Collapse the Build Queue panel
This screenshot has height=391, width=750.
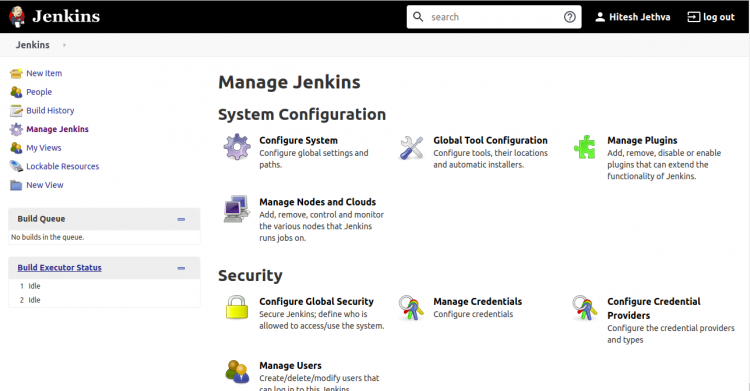pyautogui.click(x=181, y=219)
